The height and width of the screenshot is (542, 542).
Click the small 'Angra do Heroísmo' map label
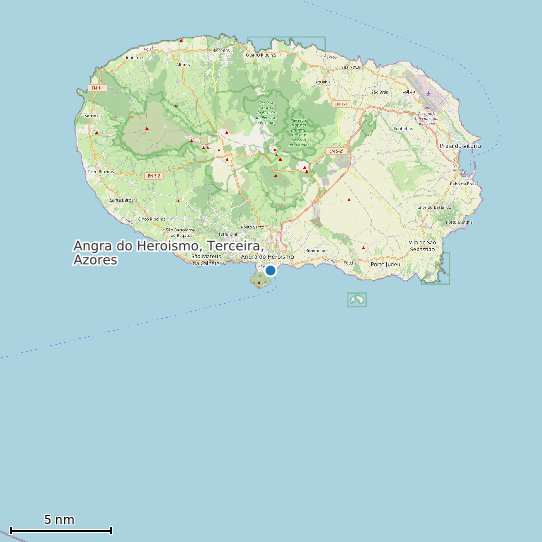[267, 257]
